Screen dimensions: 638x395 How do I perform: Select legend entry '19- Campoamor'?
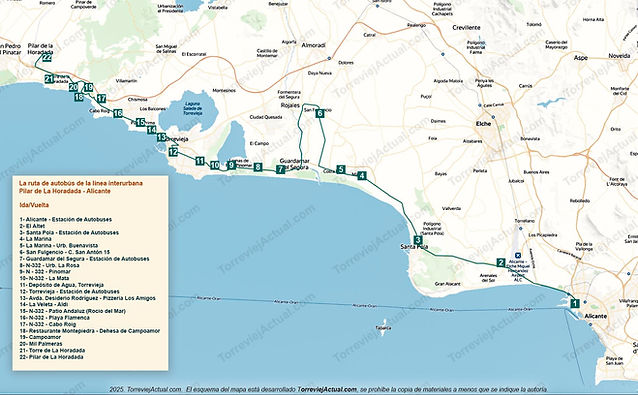[40, 337]
